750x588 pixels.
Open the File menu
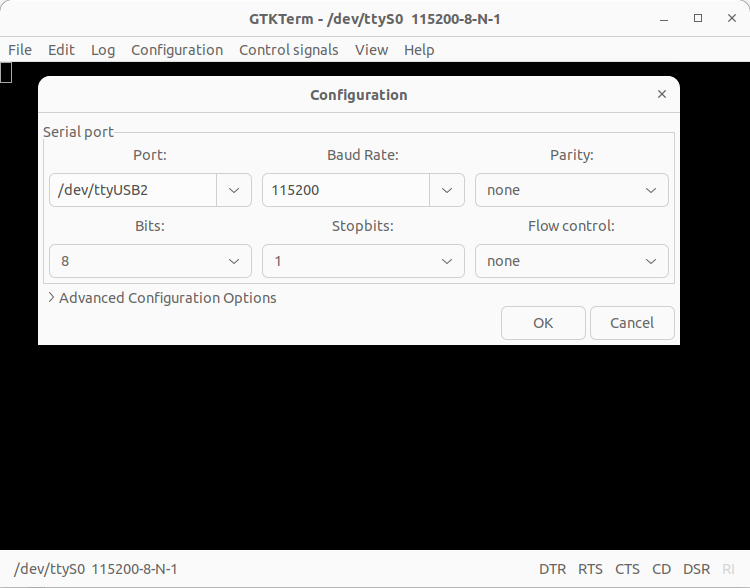pyautogui.click(x=20, y=50)
